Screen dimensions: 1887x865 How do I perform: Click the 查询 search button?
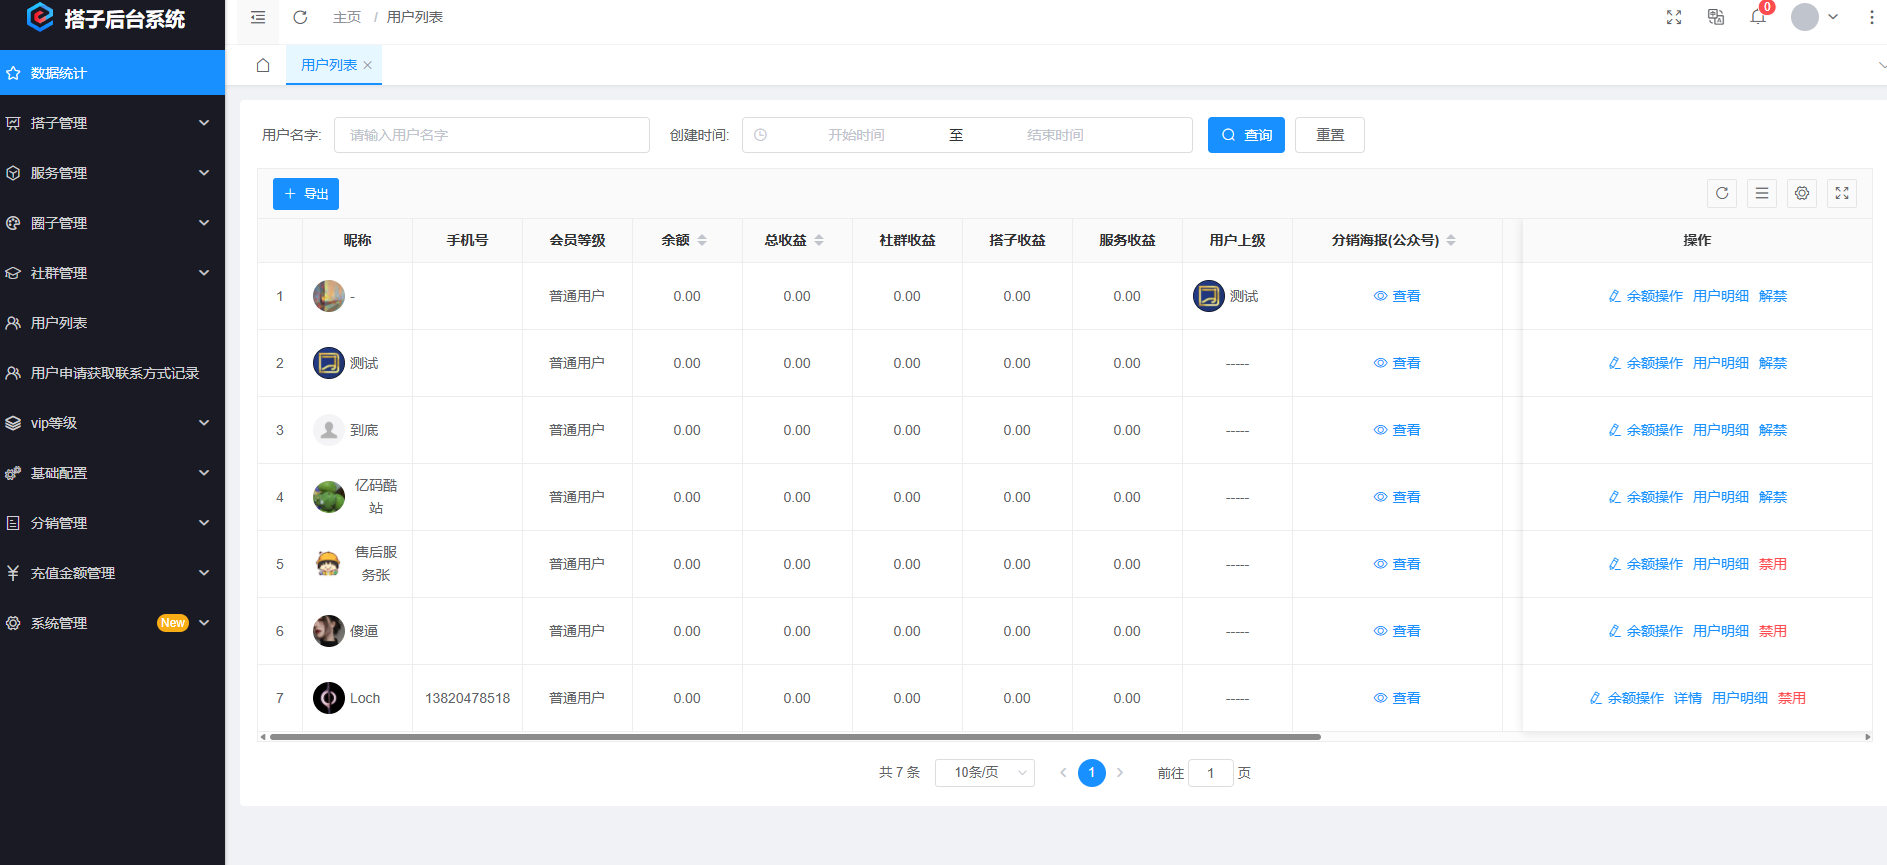point(1246,135)
